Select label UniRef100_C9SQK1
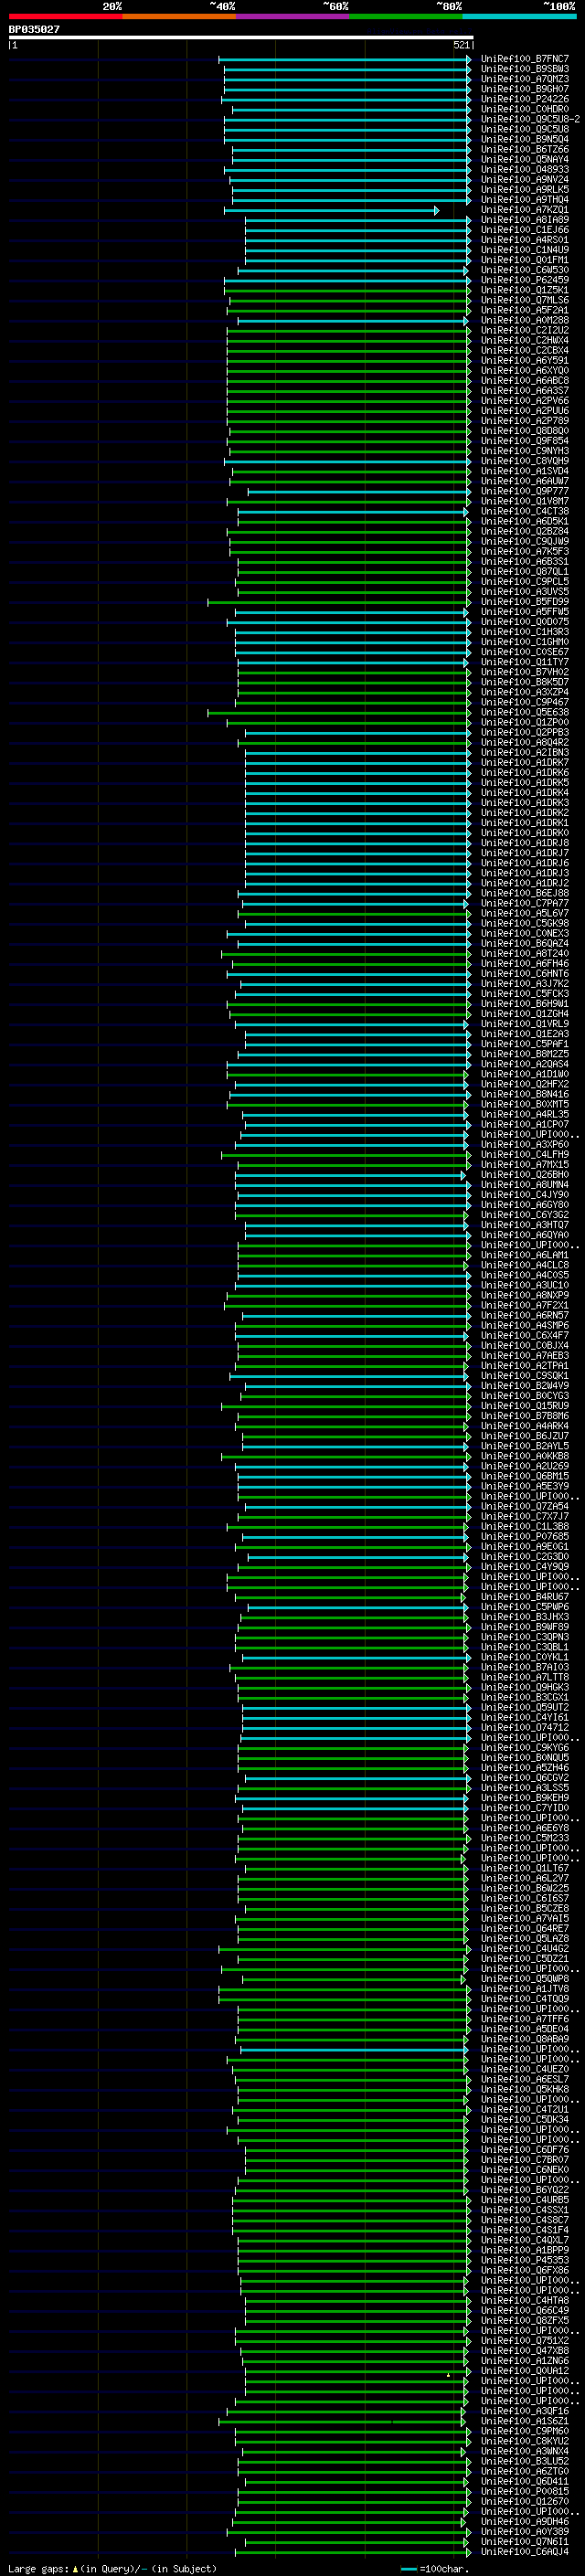 pos(524,1377)
